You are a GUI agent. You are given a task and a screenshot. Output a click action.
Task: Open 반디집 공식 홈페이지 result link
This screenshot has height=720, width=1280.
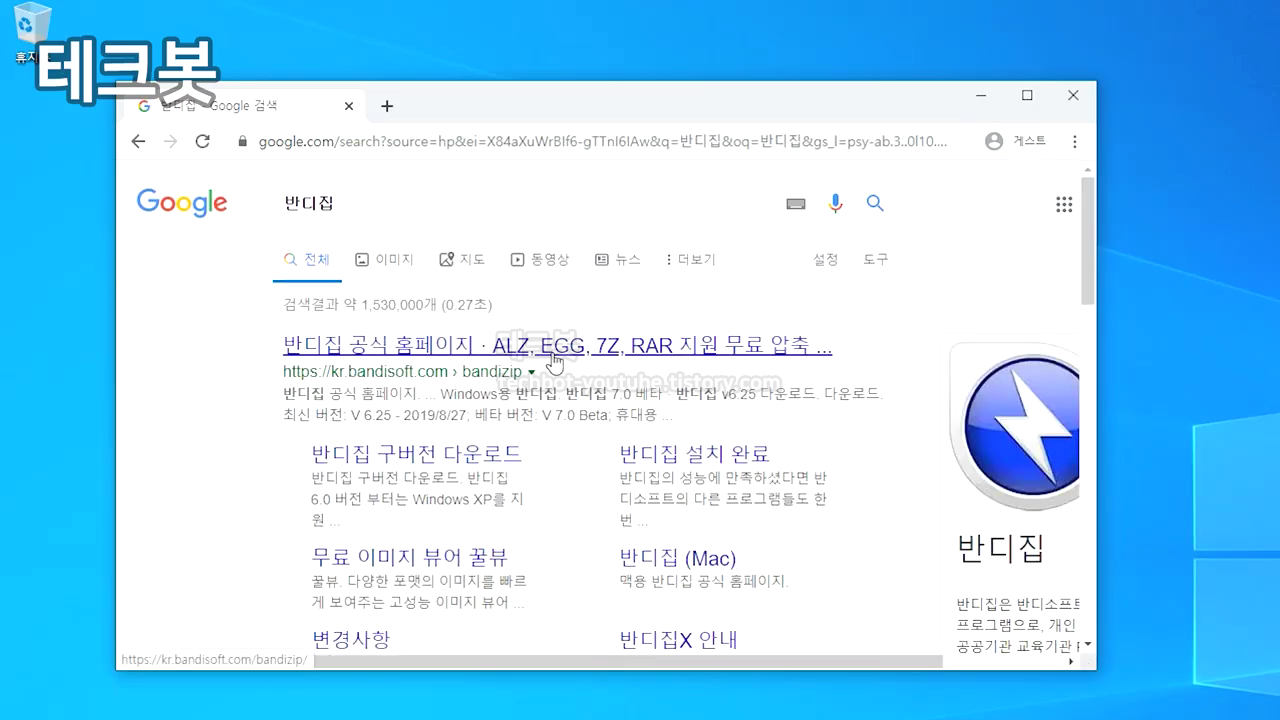[558, 345]
